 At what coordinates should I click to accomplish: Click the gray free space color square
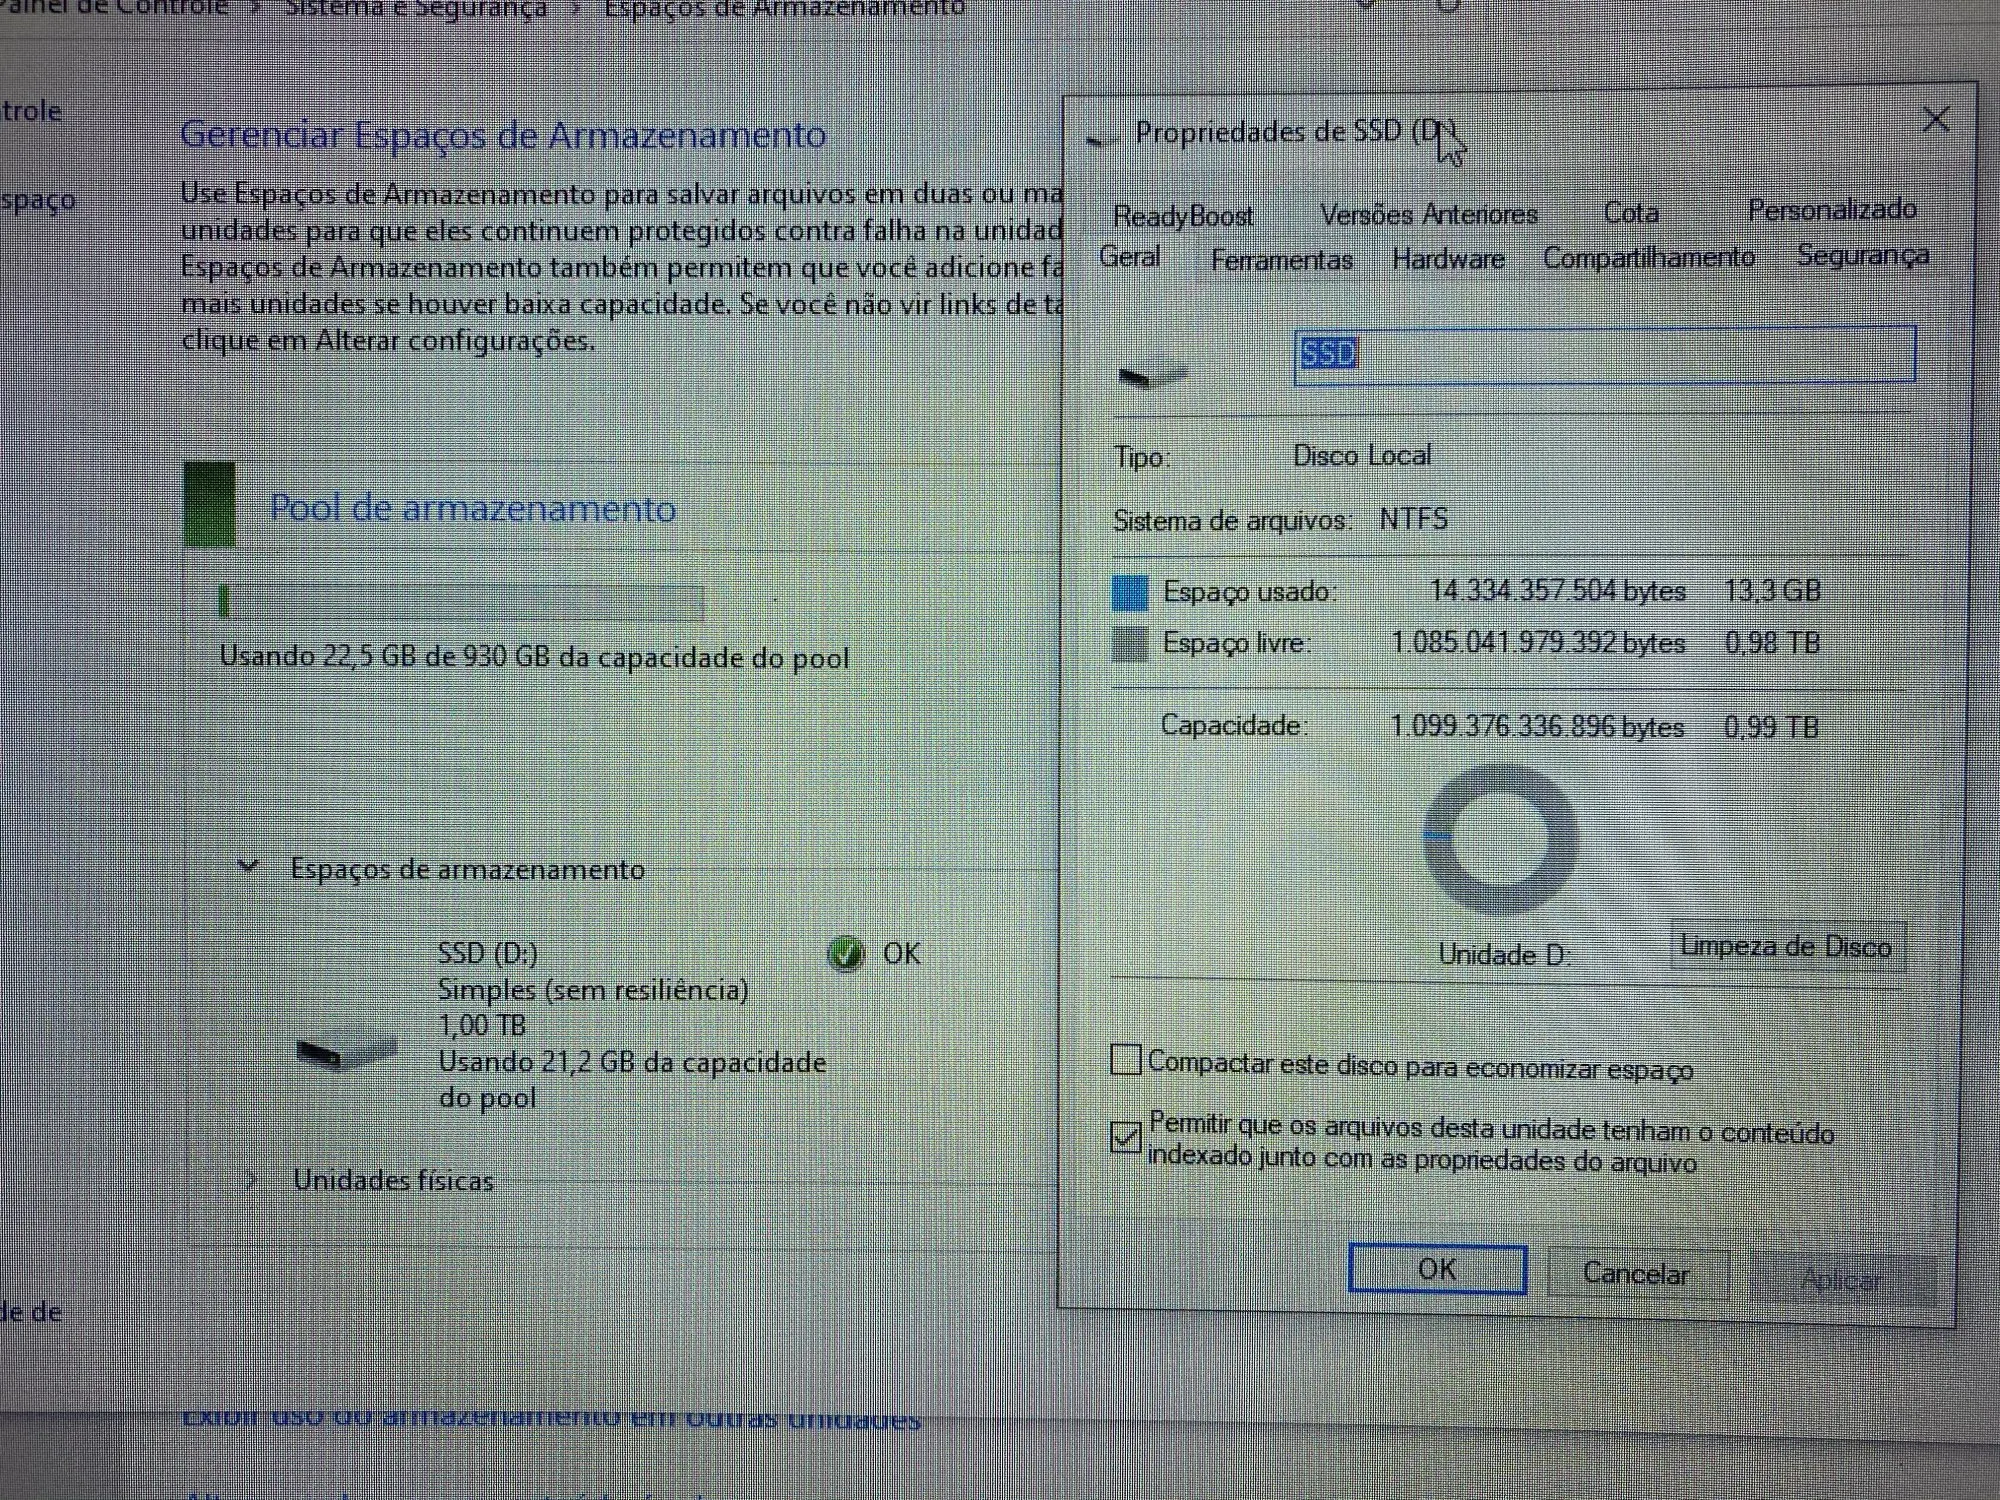tap(1130, 644)
